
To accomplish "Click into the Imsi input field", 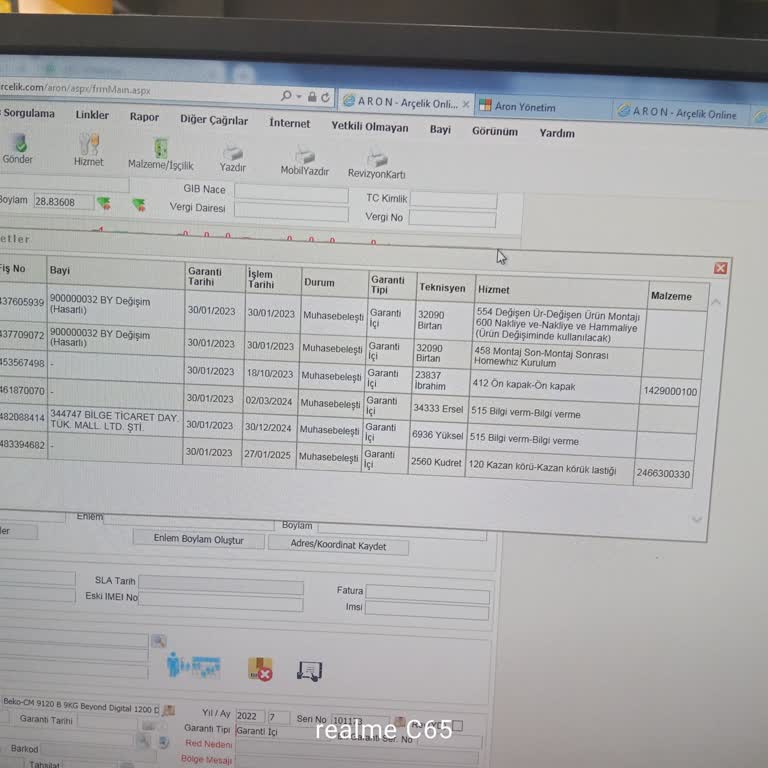I will pos(427,610).
